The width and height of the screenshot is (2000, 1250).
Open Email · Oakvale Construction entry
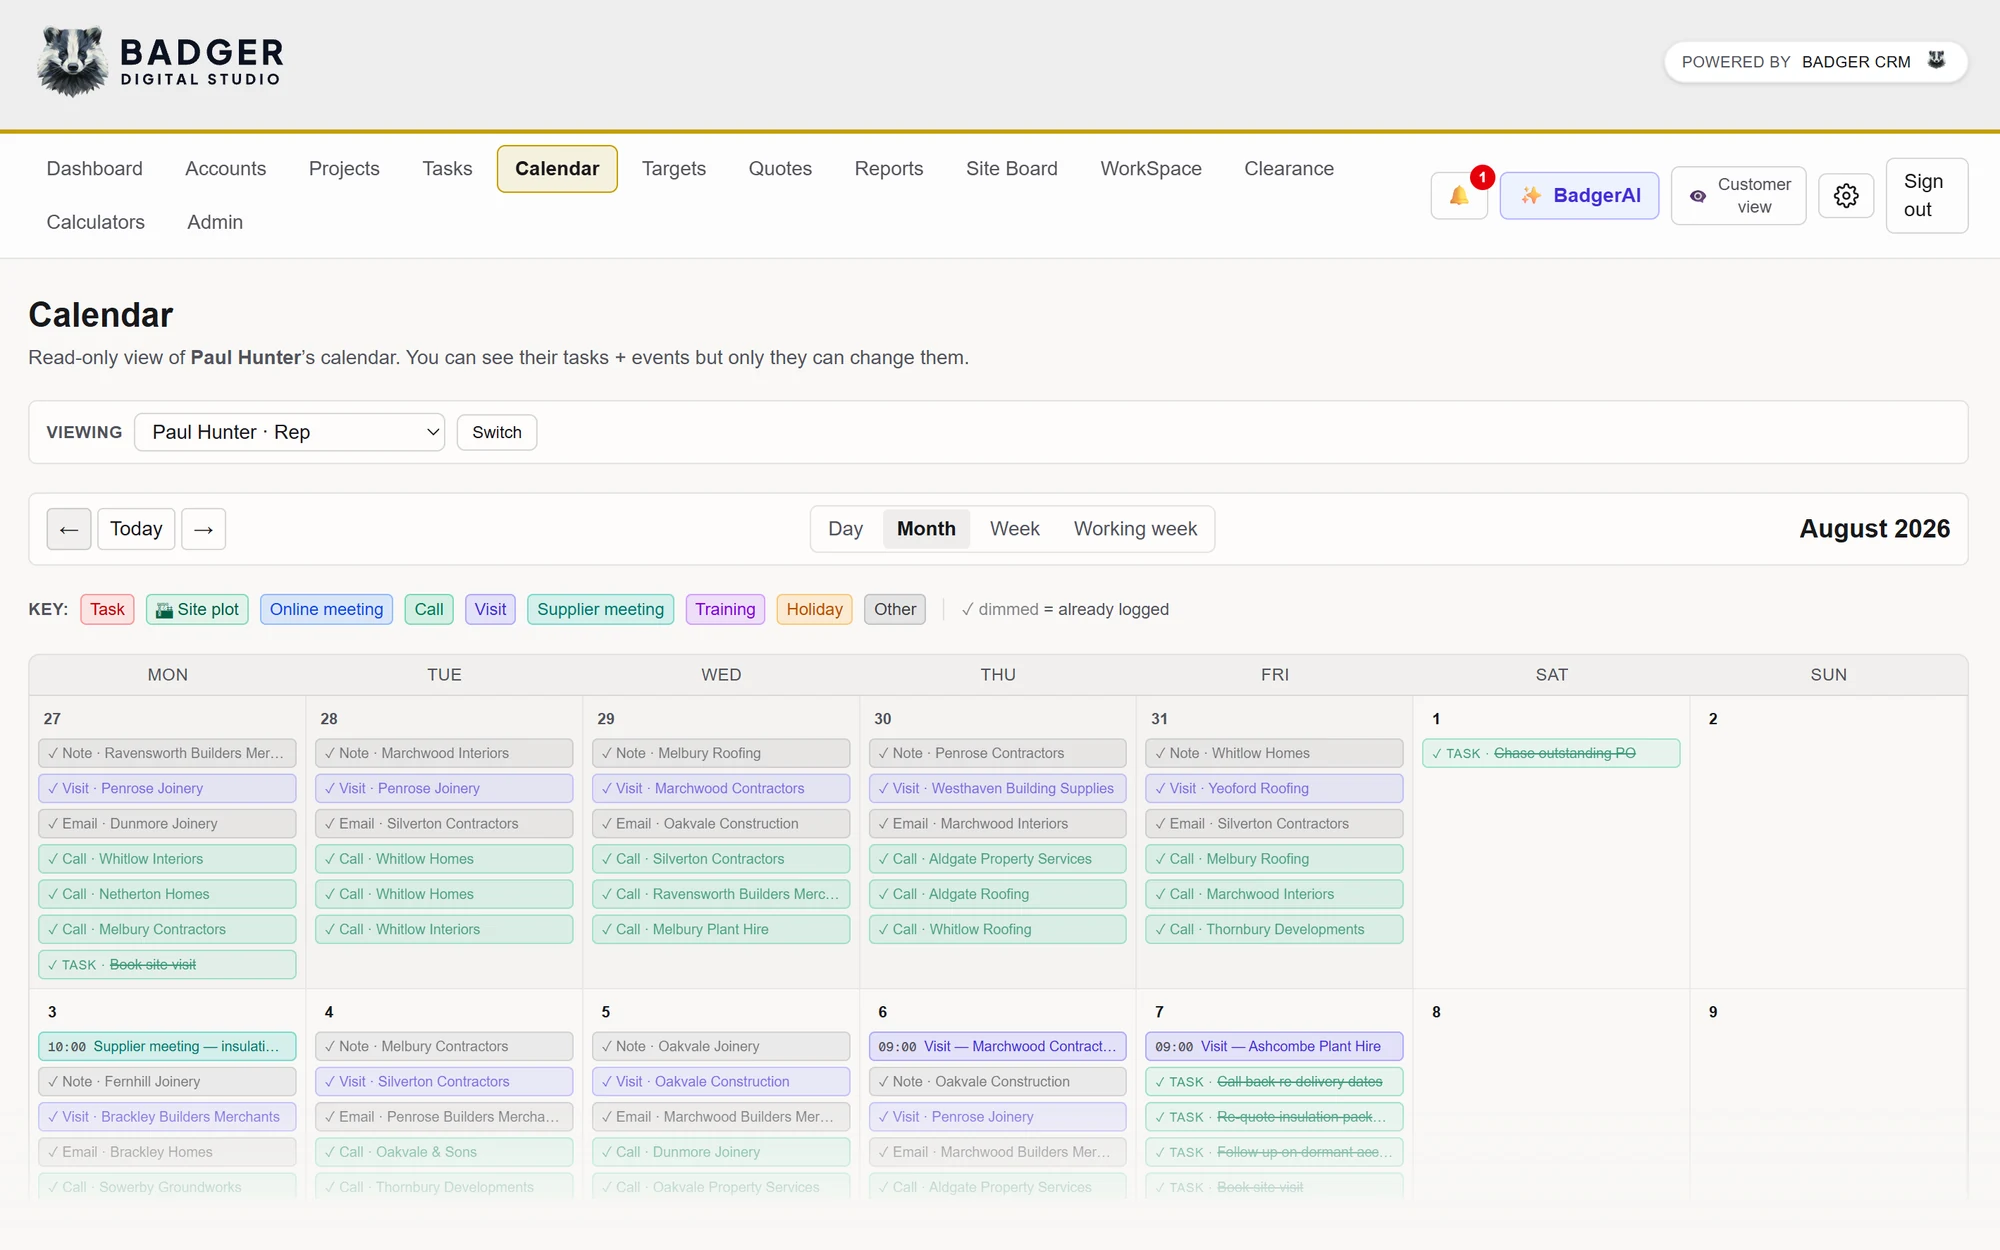click(721, 823)
